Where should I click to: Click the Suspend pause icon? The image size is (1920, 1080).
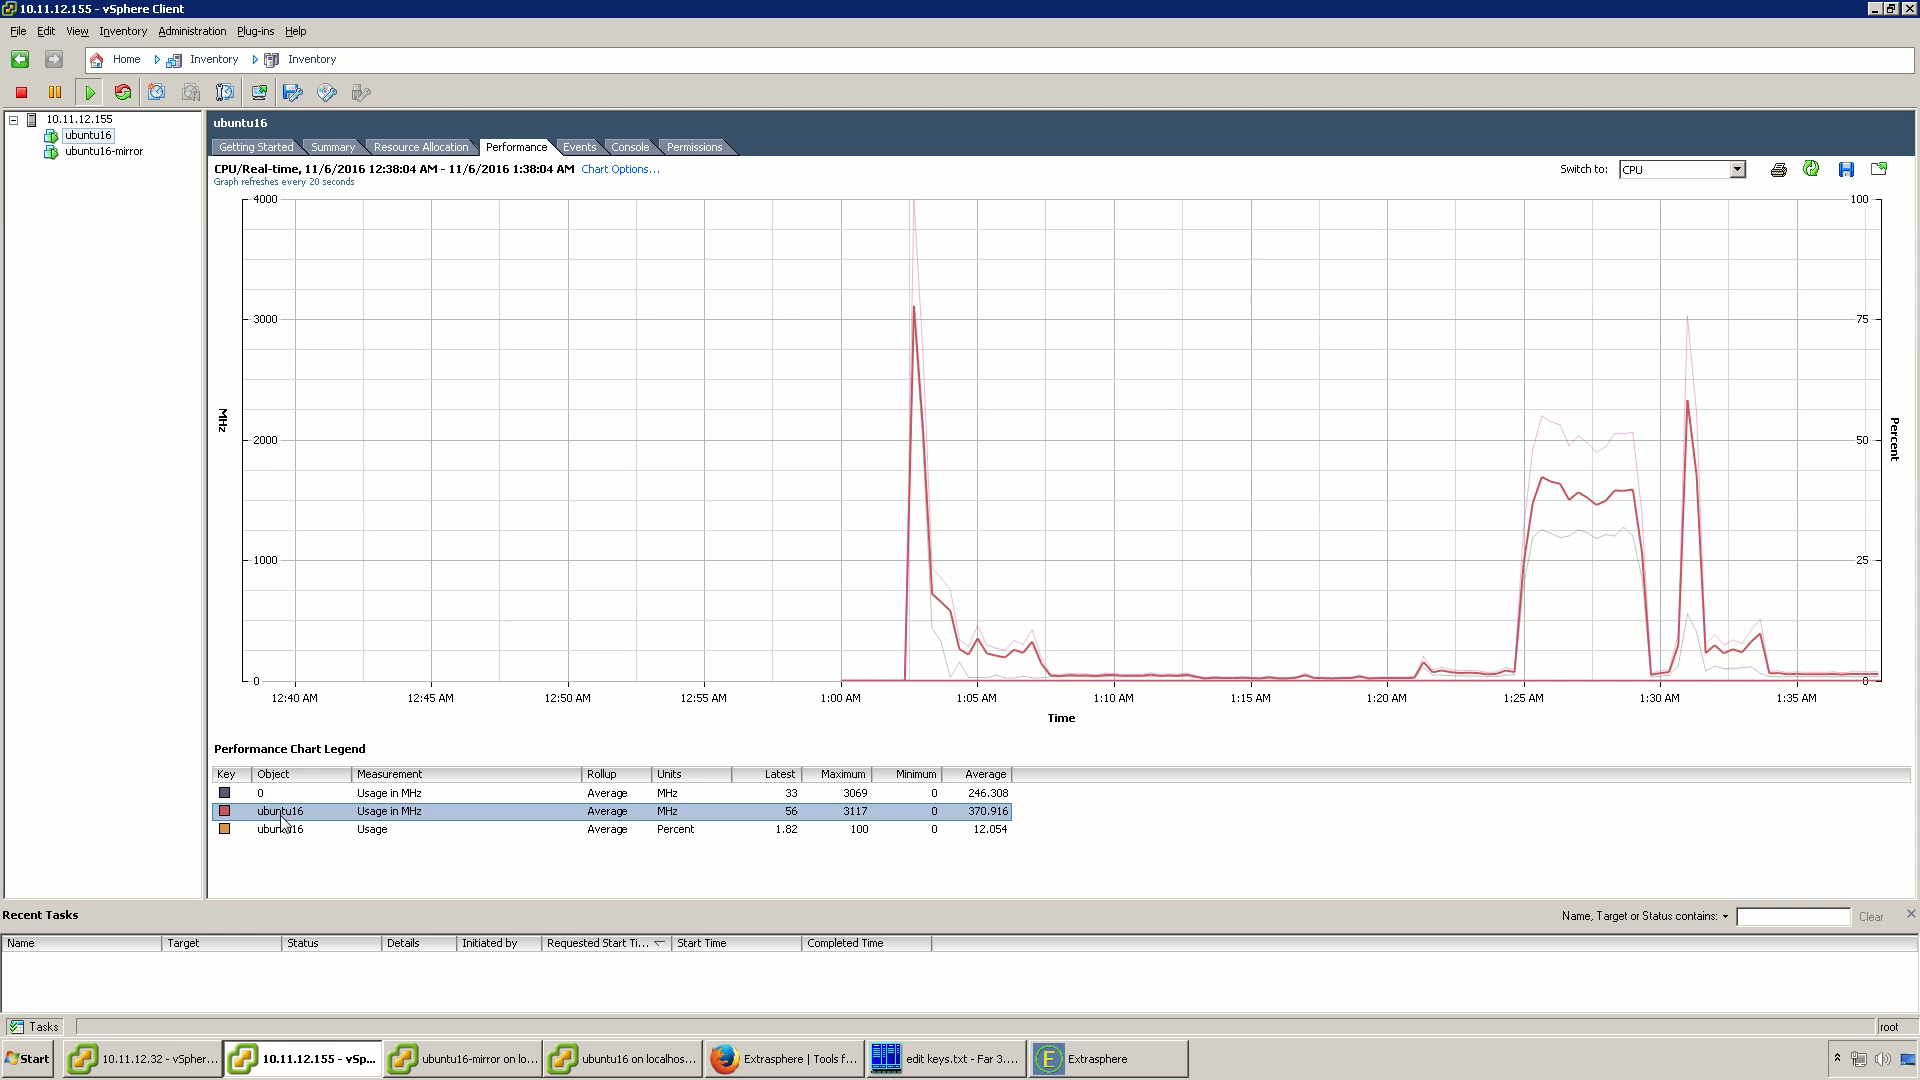coord(55,92)
